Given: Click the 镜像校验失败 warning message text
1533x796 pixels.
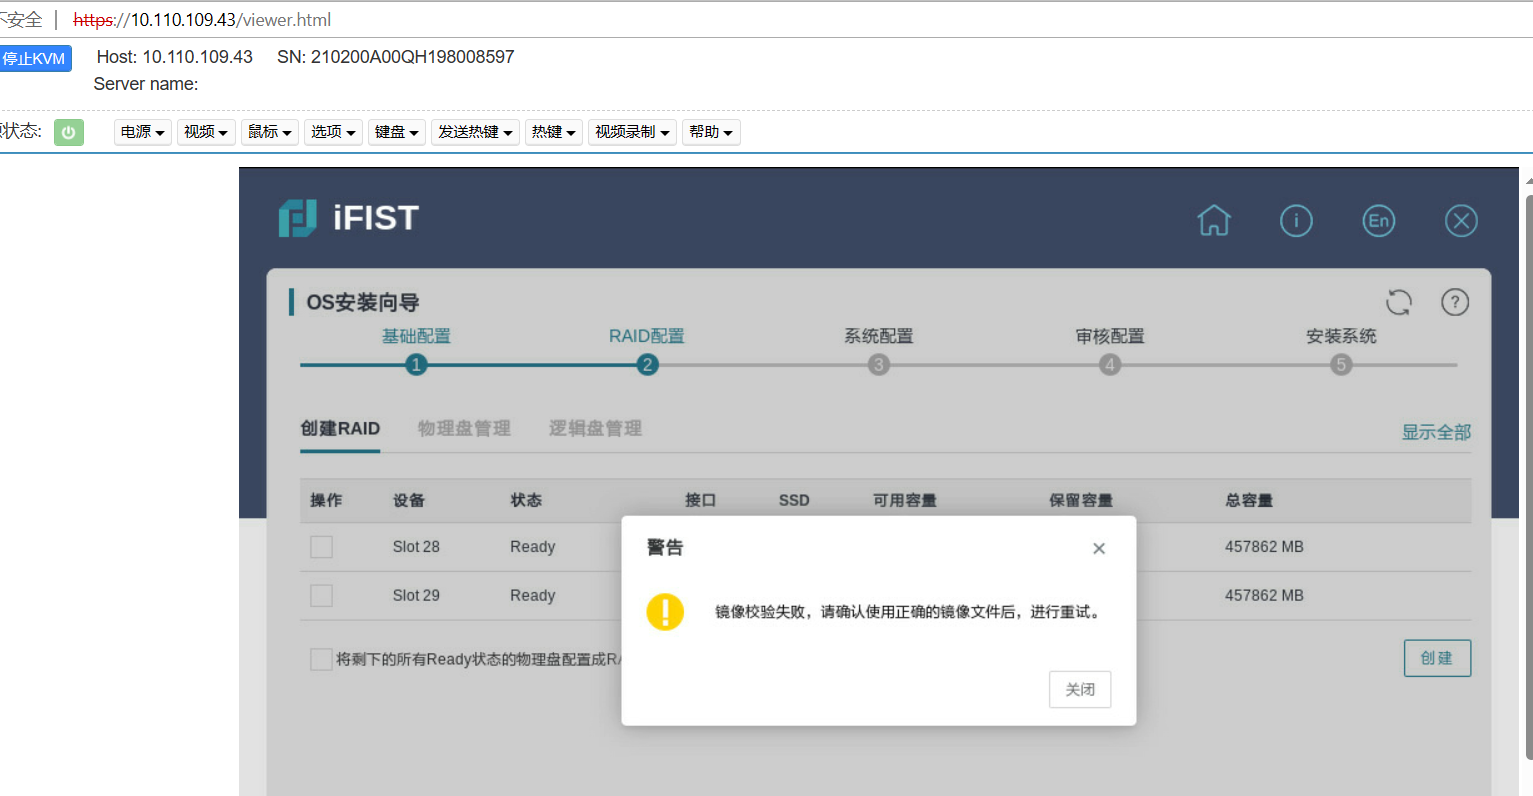Looking at the screenshot, I should coord(910,612).
